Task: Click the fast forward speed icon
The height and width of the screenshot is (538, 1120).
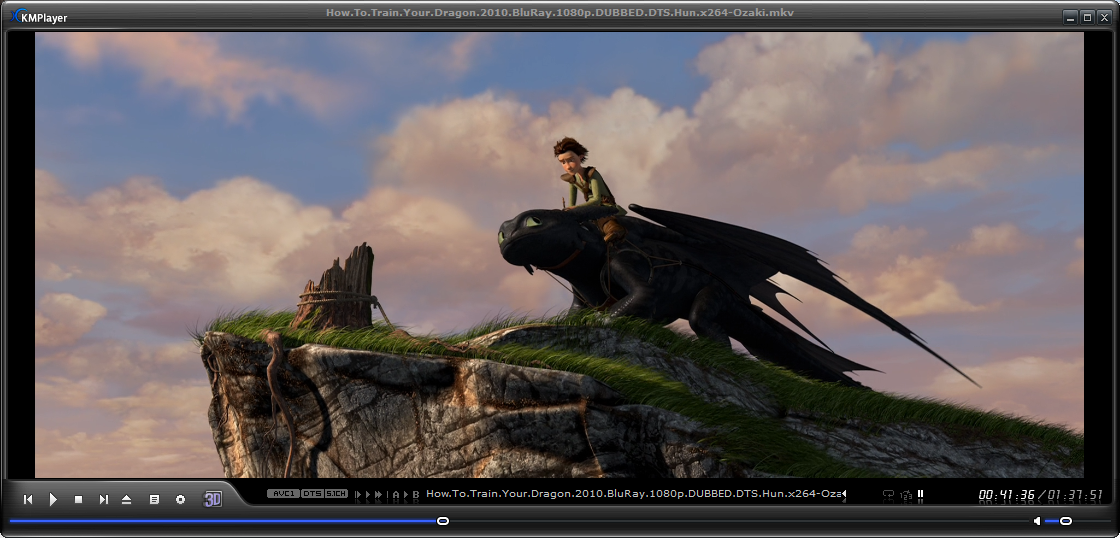Action: [x=378, y=494]
